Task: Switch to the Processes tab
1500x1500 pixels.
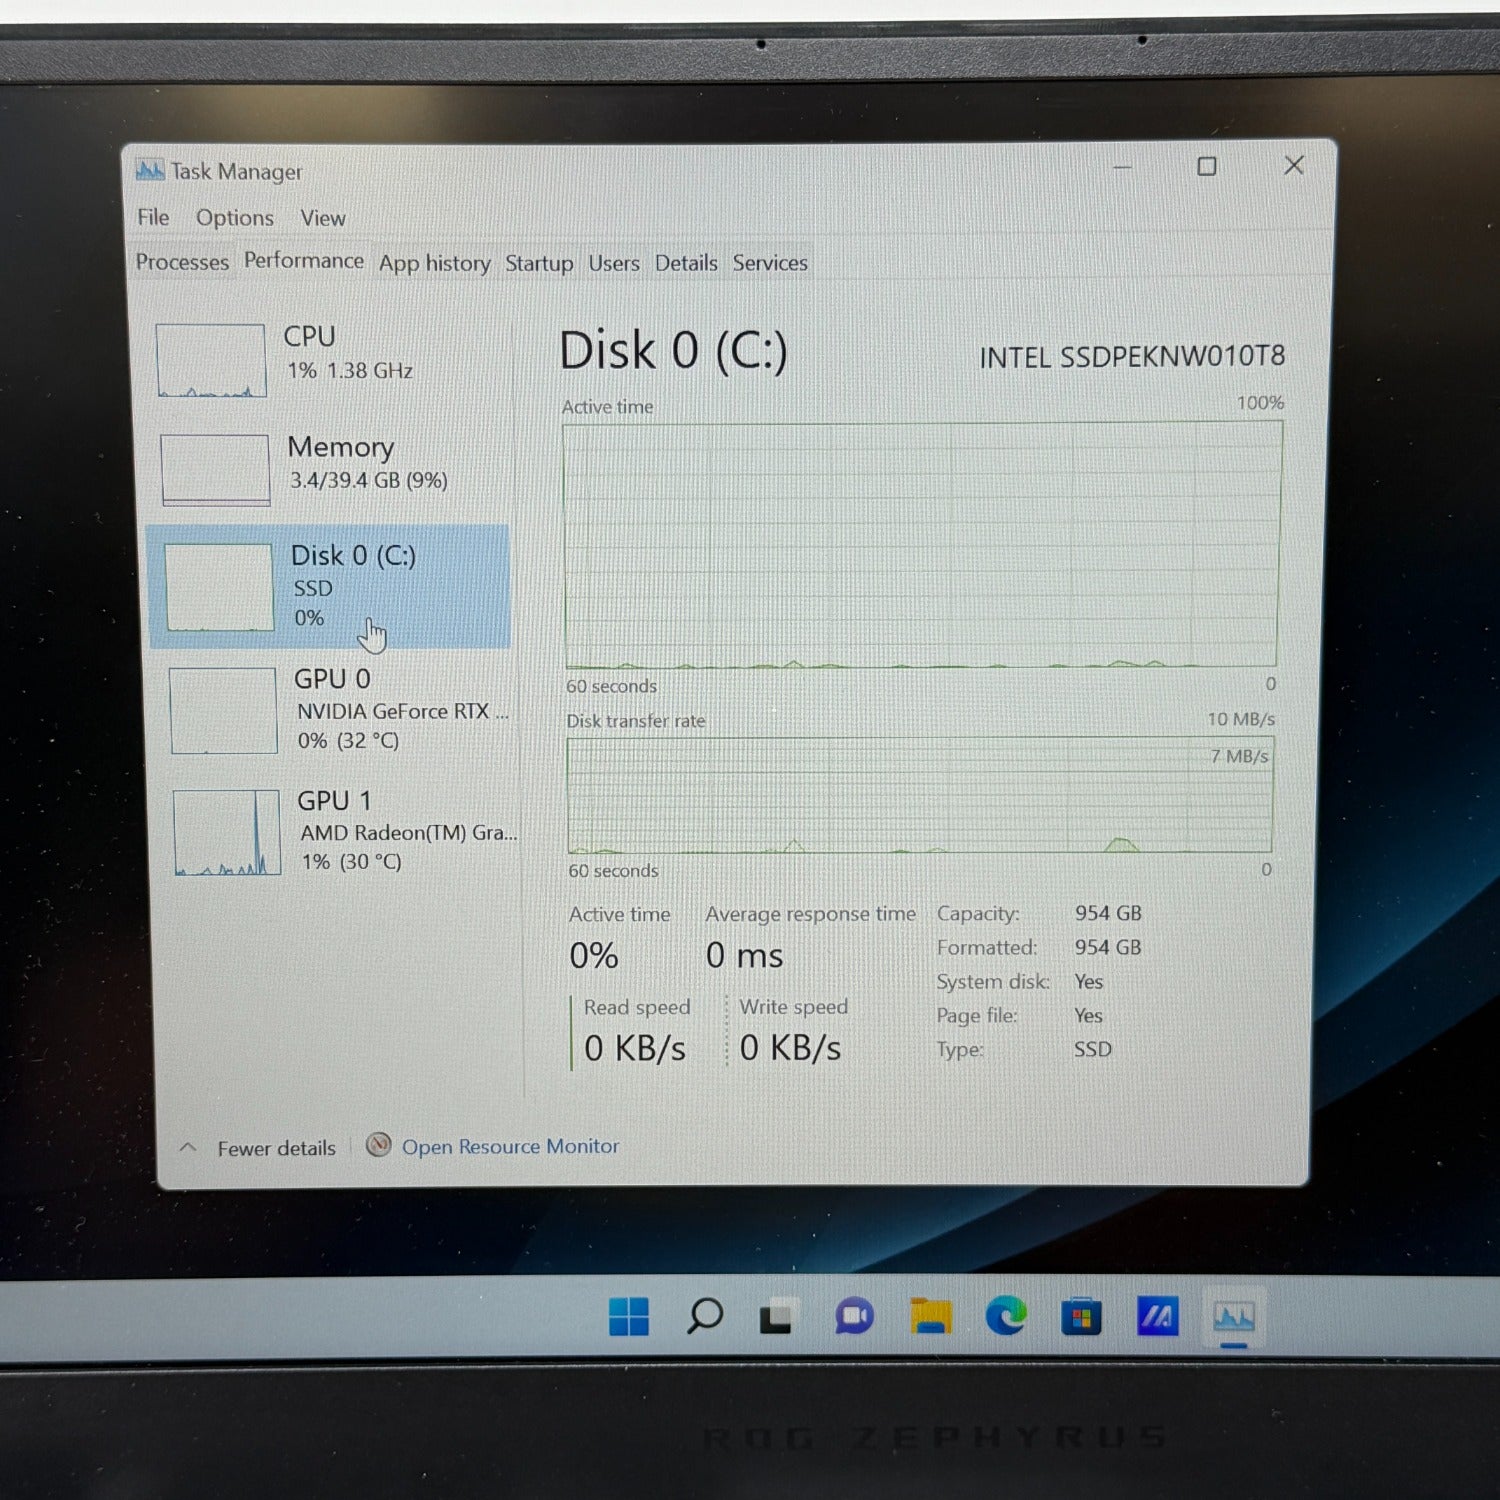Action: (x=182, y=262)
